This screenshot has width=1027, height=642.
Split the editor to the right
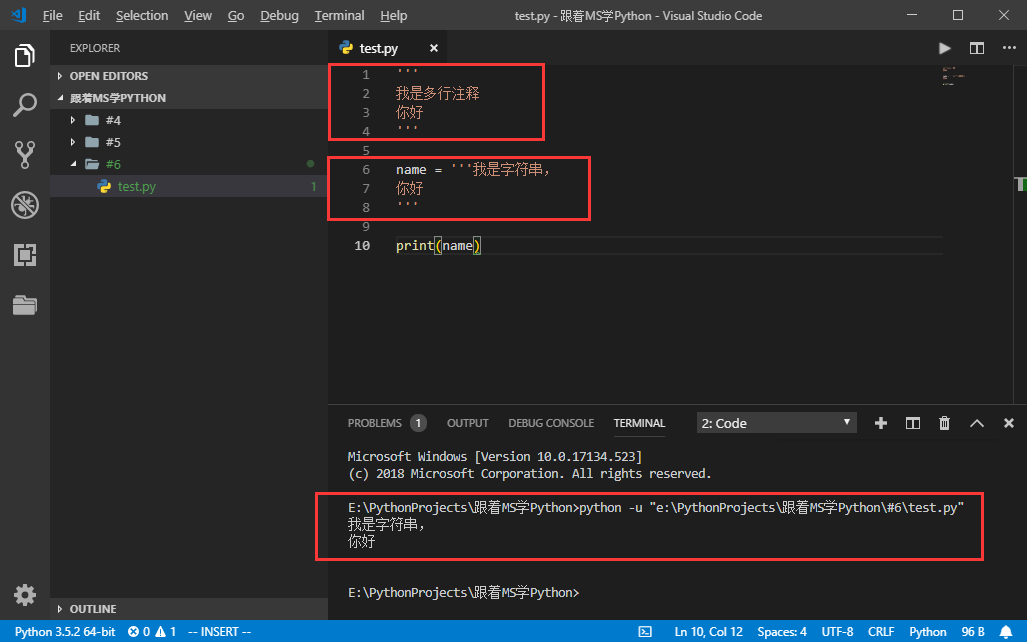[976, 48]
